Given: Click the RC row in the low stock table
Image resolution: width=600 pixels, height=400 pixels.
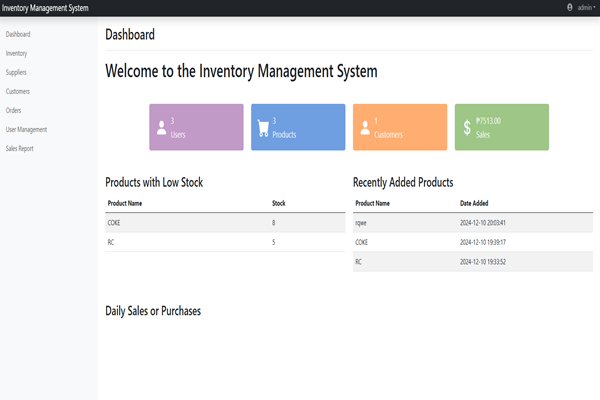Looking at the screenshot, I should [x=225, y=242].
